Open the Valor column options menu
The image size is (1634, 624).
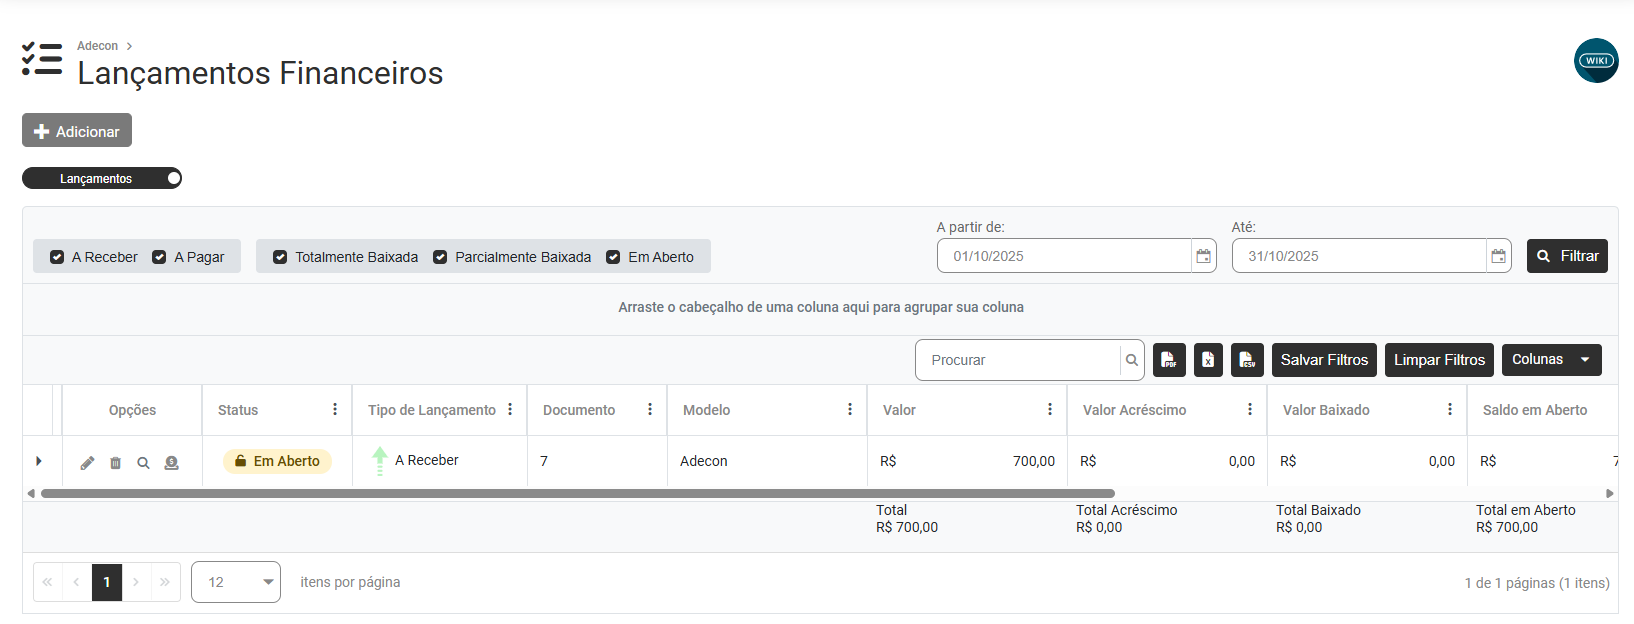tap(1050, 410)
